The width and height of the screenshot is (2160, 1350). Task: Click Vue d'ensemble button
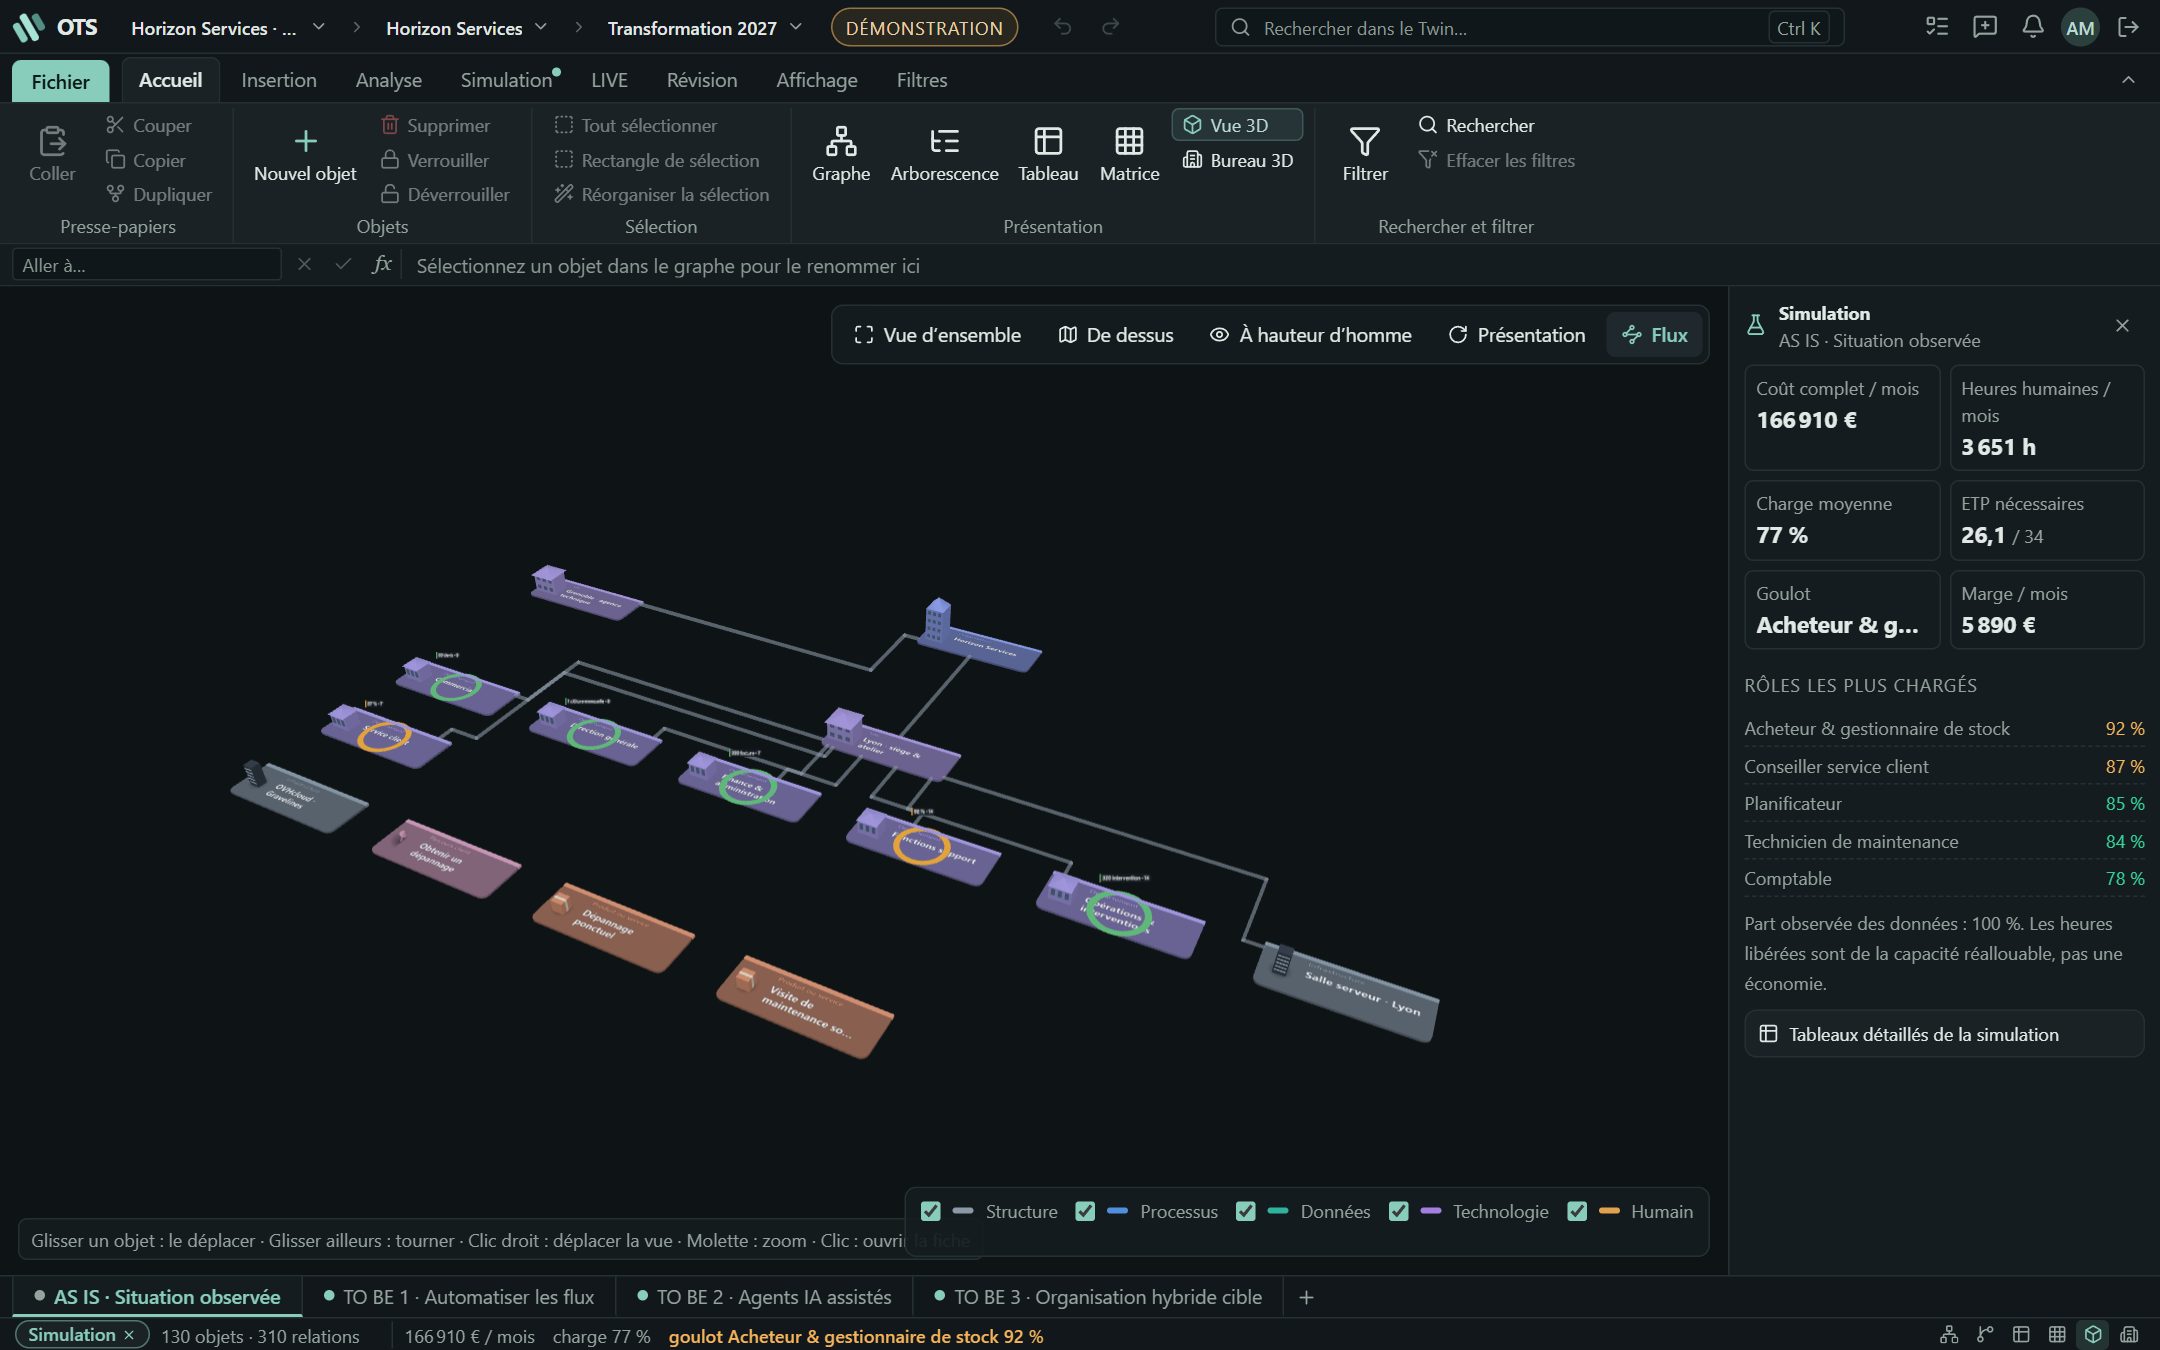click(x=937, y=335)
